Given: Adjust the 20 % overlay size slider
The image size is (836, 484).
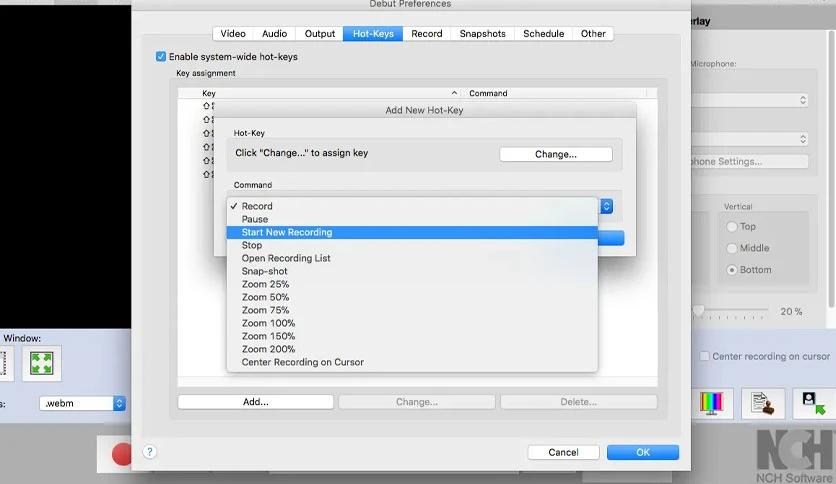Looking at the screenshot, I should 698,311.
